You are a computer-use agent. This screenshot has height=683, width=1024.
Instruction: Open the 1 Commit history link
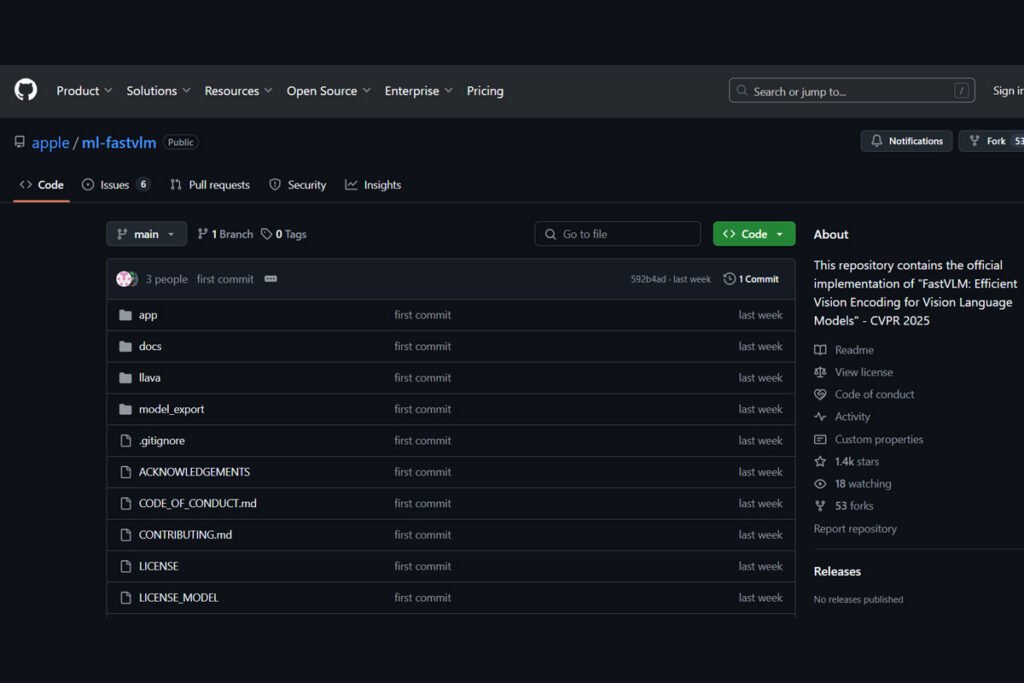pos(751,279)
